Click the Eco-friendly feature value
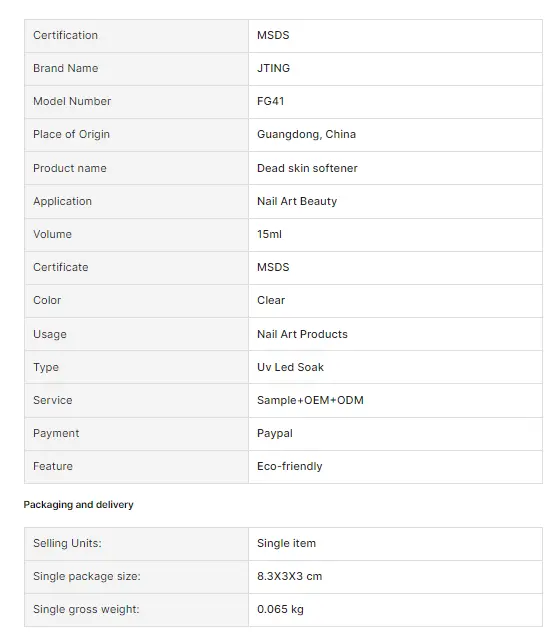 (x=290, y=466)
